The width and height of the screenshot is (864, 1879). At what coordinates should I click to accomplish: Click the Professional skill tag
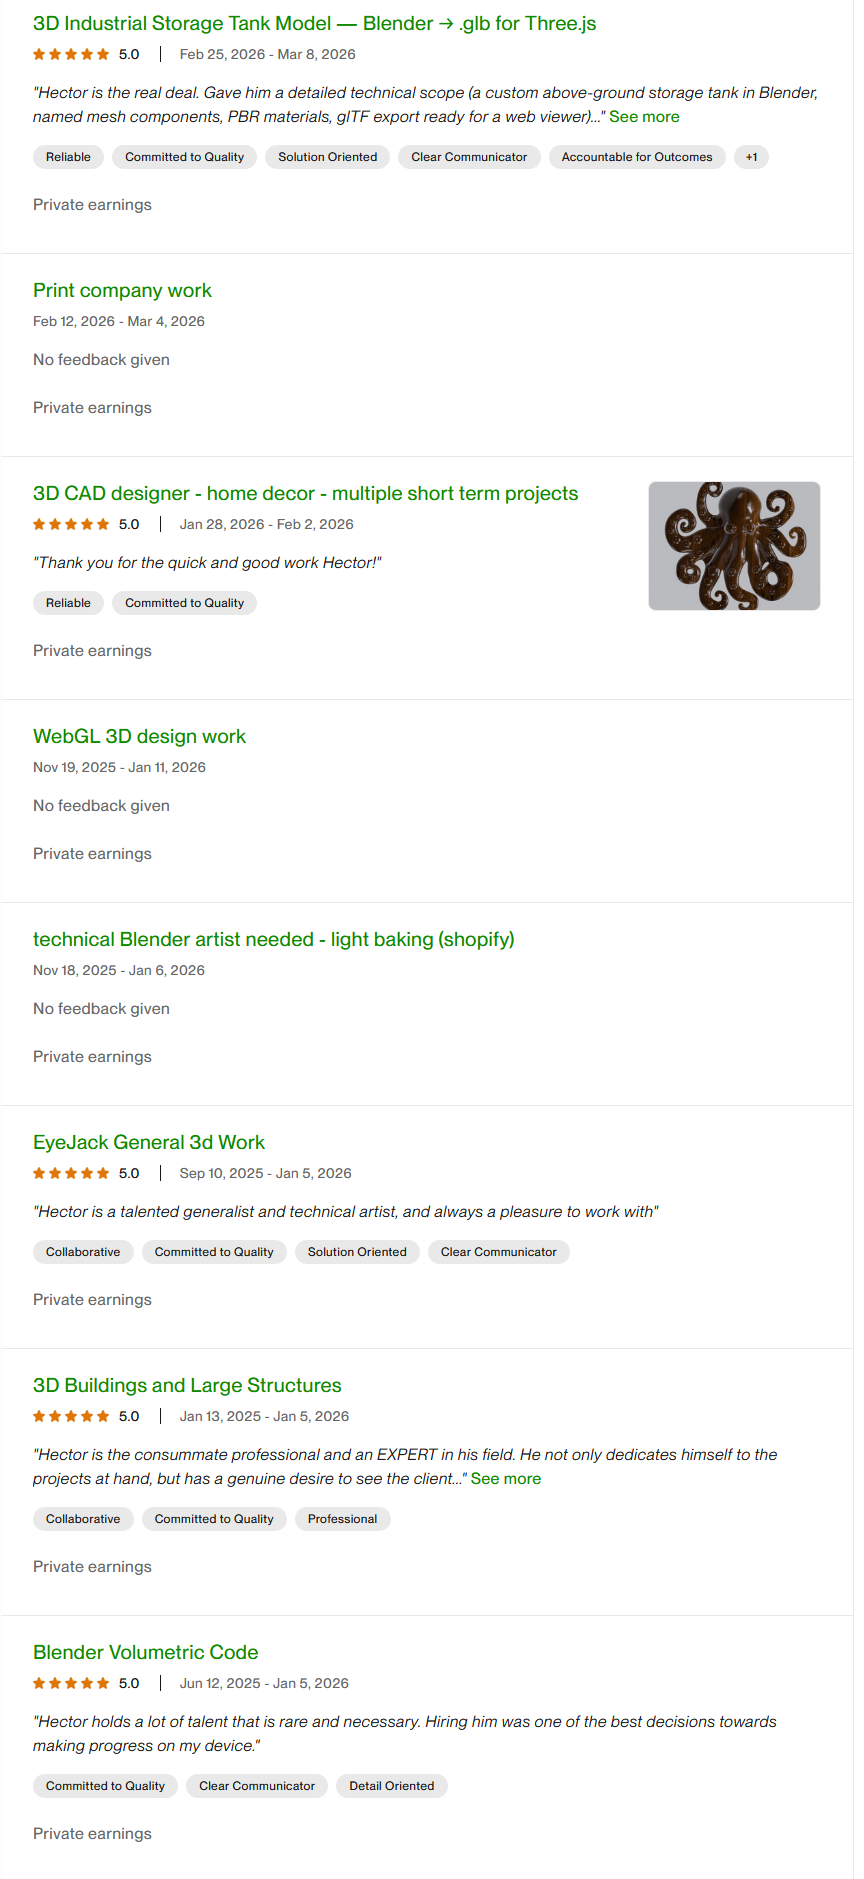coord(342,1519)
